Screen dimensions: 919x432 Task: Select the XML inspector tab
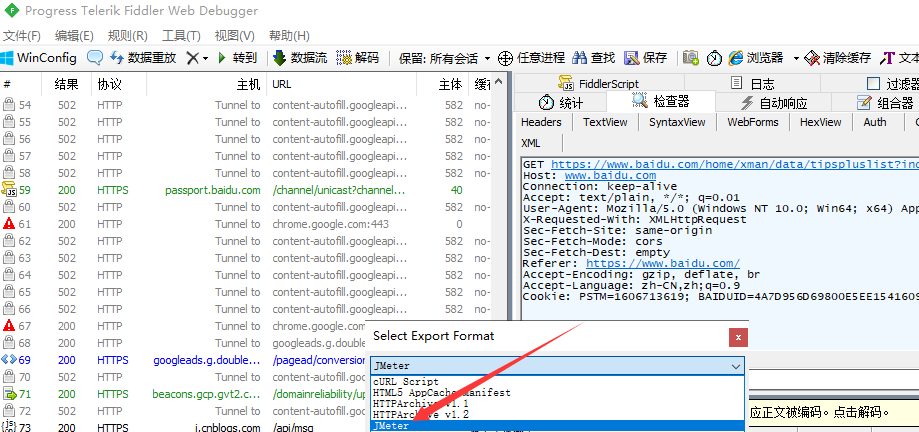(530, 143)
